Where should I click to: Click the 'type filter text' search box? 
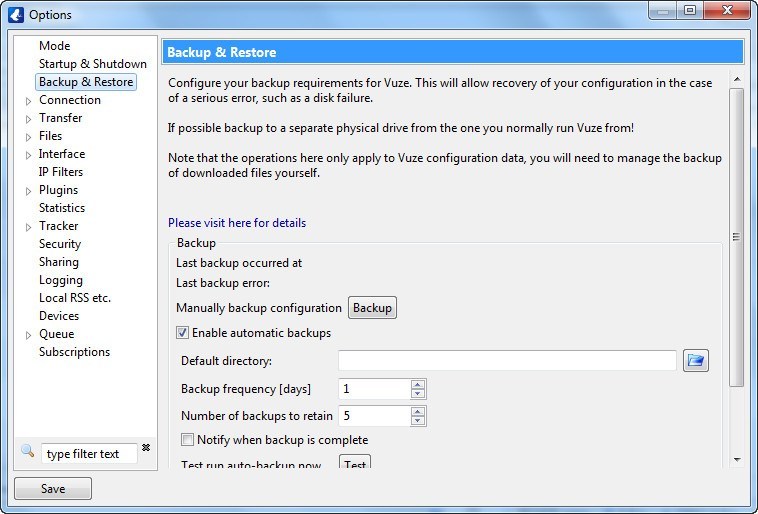[x=90, y=454]
